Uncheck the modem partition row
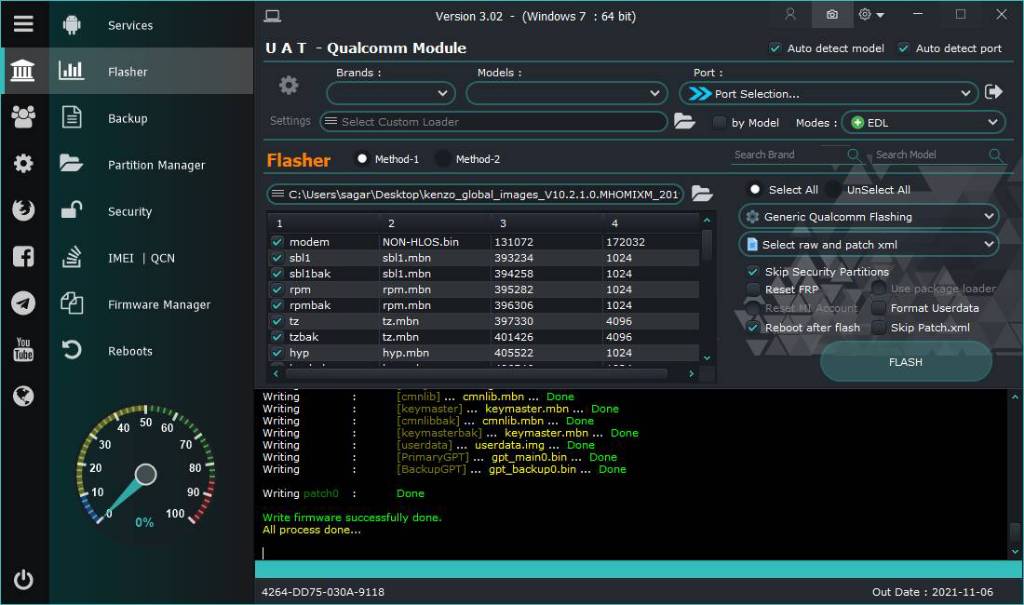 coord(277,242)
